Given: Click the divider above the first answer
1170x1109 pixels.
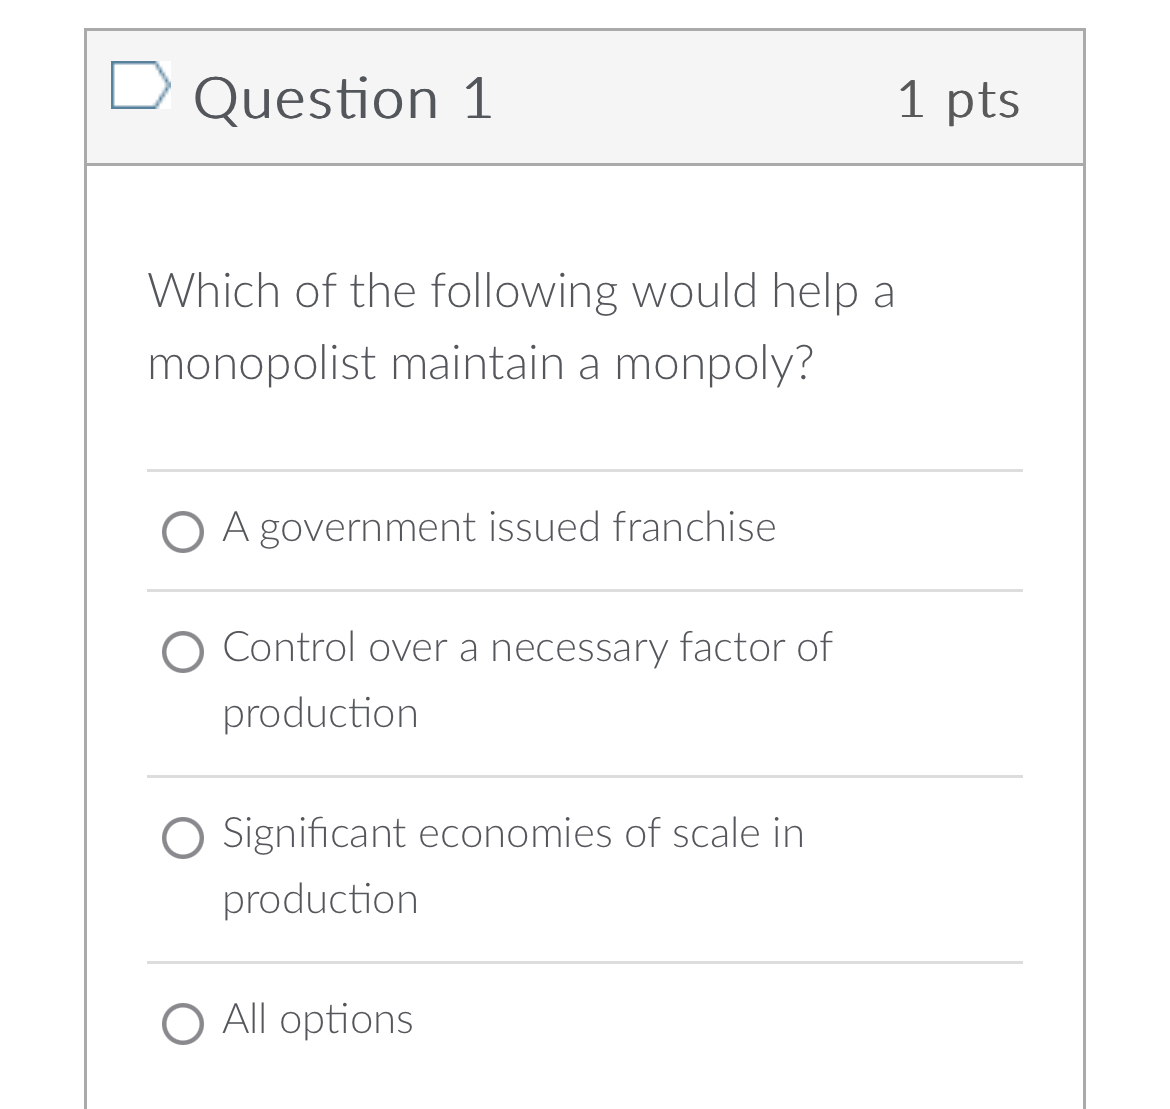Looking at the screenshot, I should [585, 471].
